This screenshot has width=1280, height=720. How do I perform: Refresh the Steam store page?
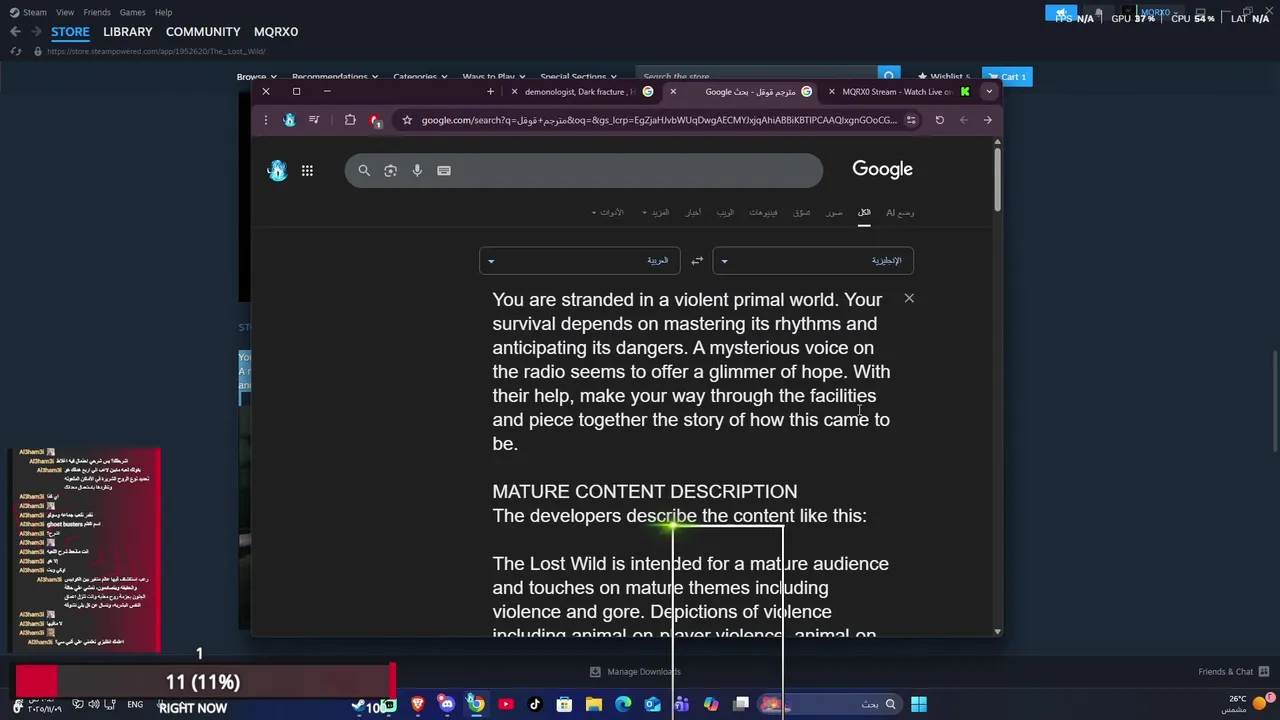click(16, 51)
